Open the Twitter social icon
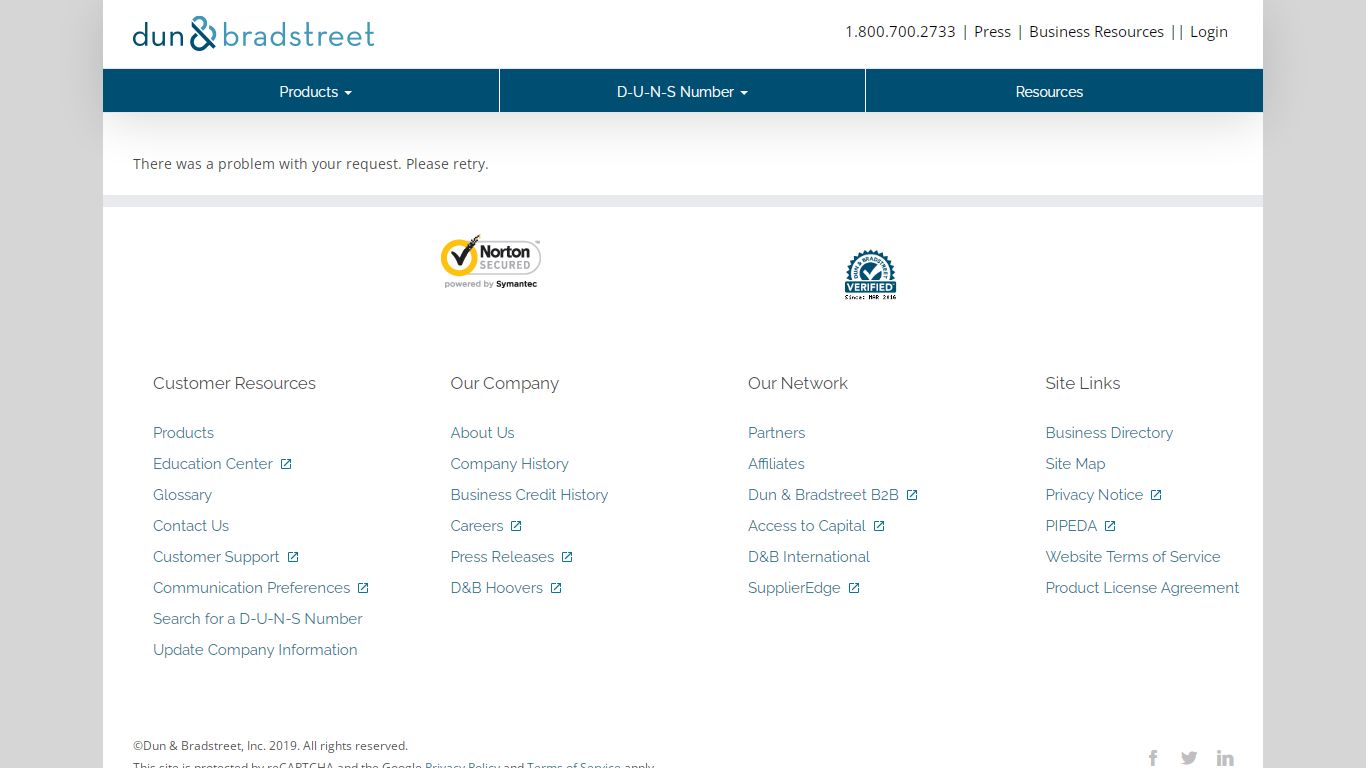 [x=1189, y=758]
